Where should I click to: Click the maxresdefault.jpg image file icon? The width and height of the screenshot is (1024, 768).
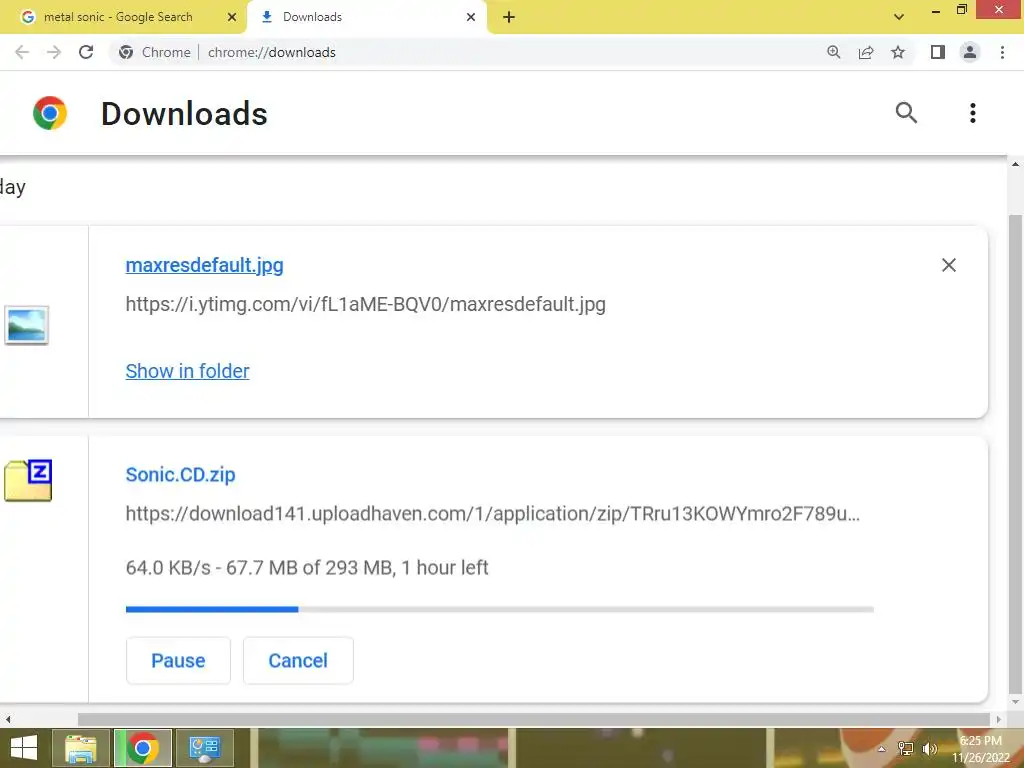pyautogui.click(x=27, y=325)
